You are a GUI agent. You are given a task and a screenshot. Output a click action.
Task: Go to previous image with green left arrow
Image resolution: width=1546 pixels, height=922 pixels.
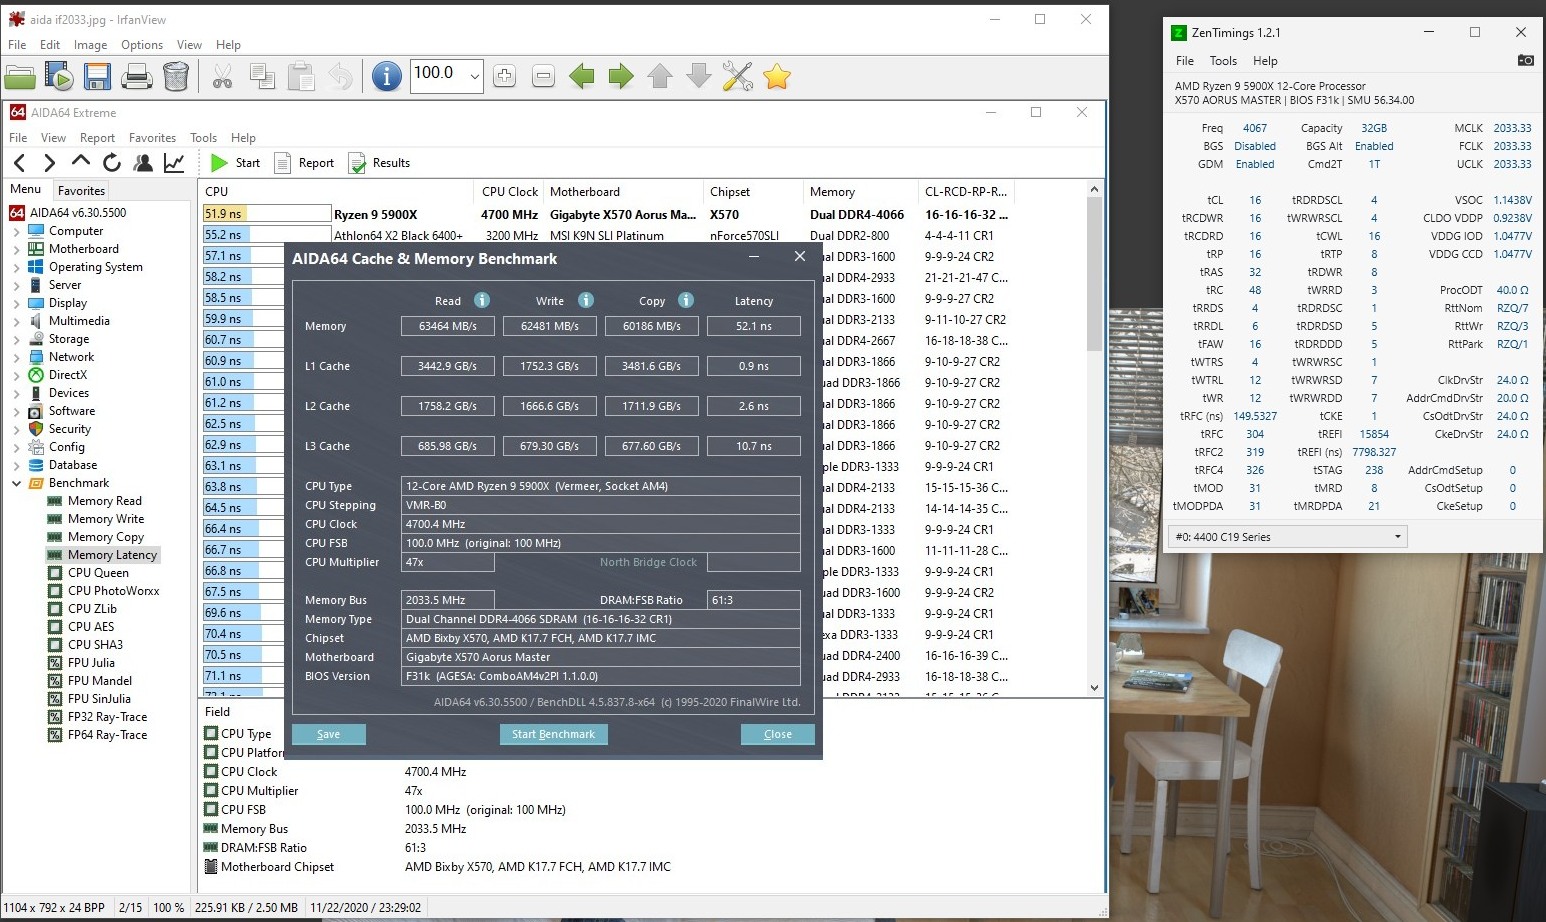coord(582,76)
